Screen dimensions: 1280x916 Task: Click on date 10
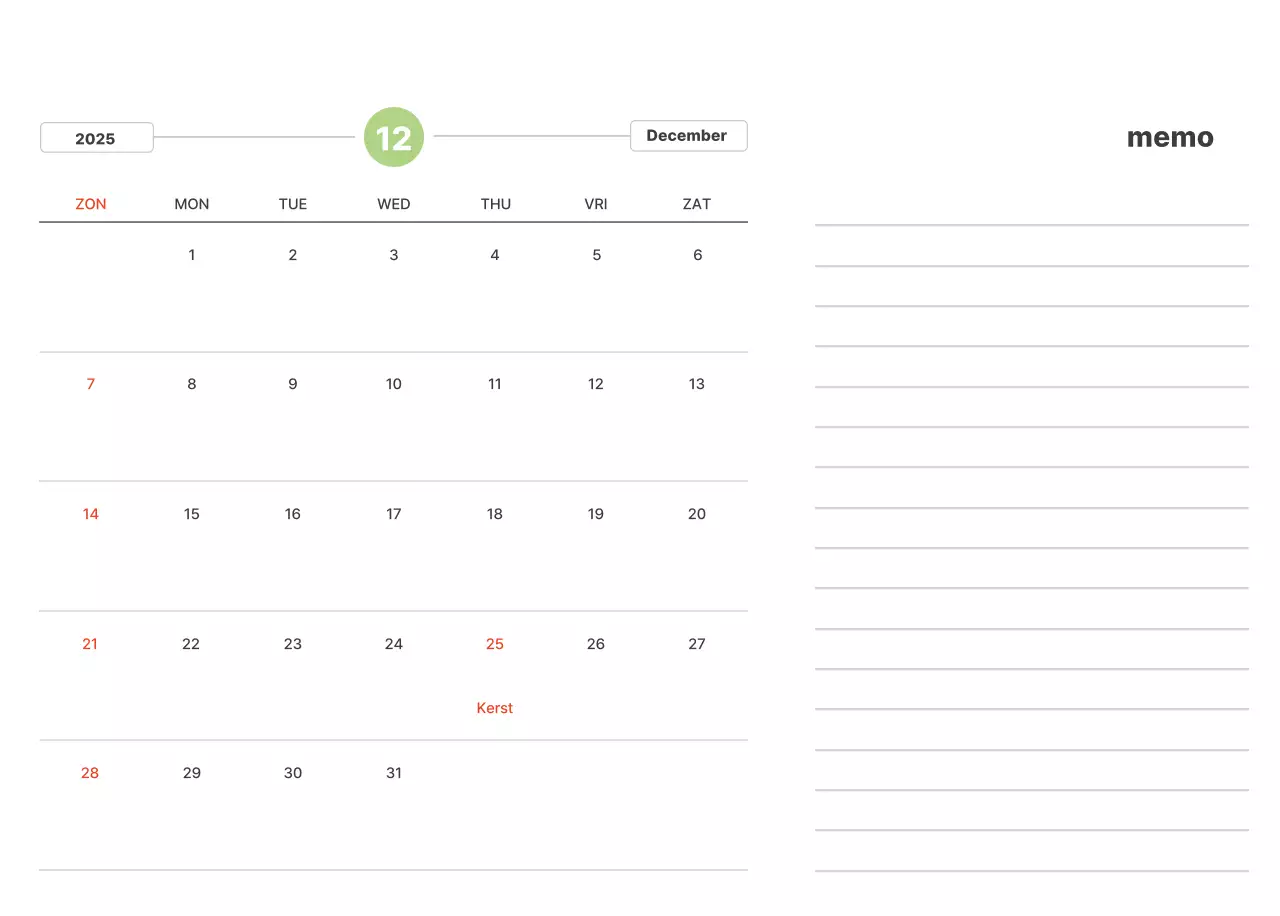(x=394, y=384)
